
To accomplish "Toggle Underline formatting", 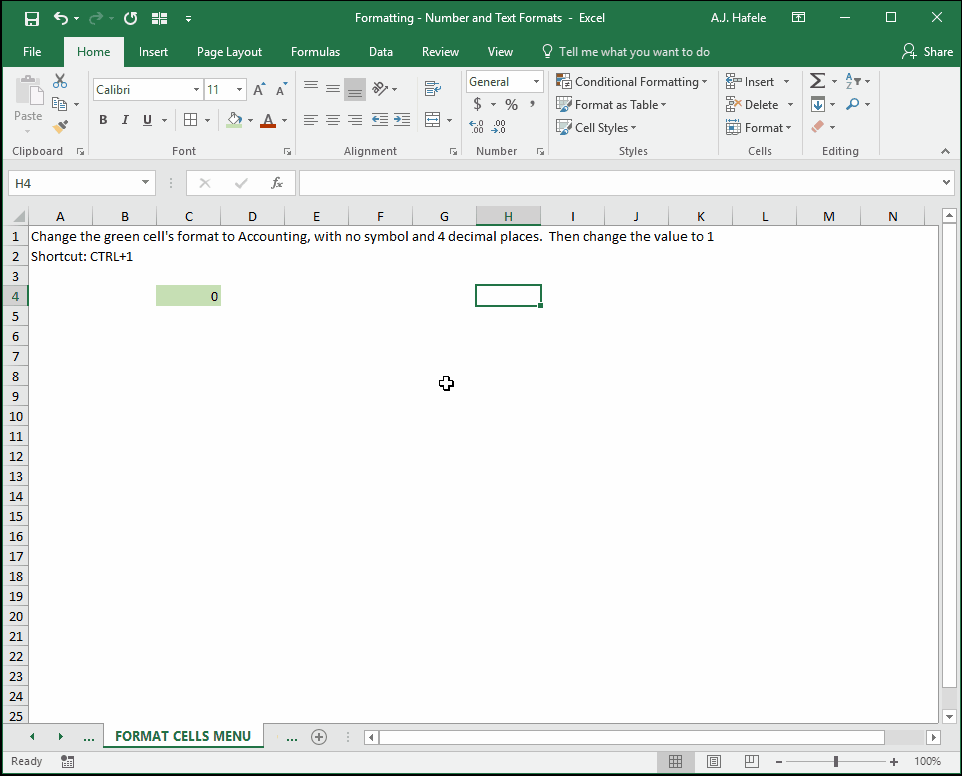I will point(147,120).
